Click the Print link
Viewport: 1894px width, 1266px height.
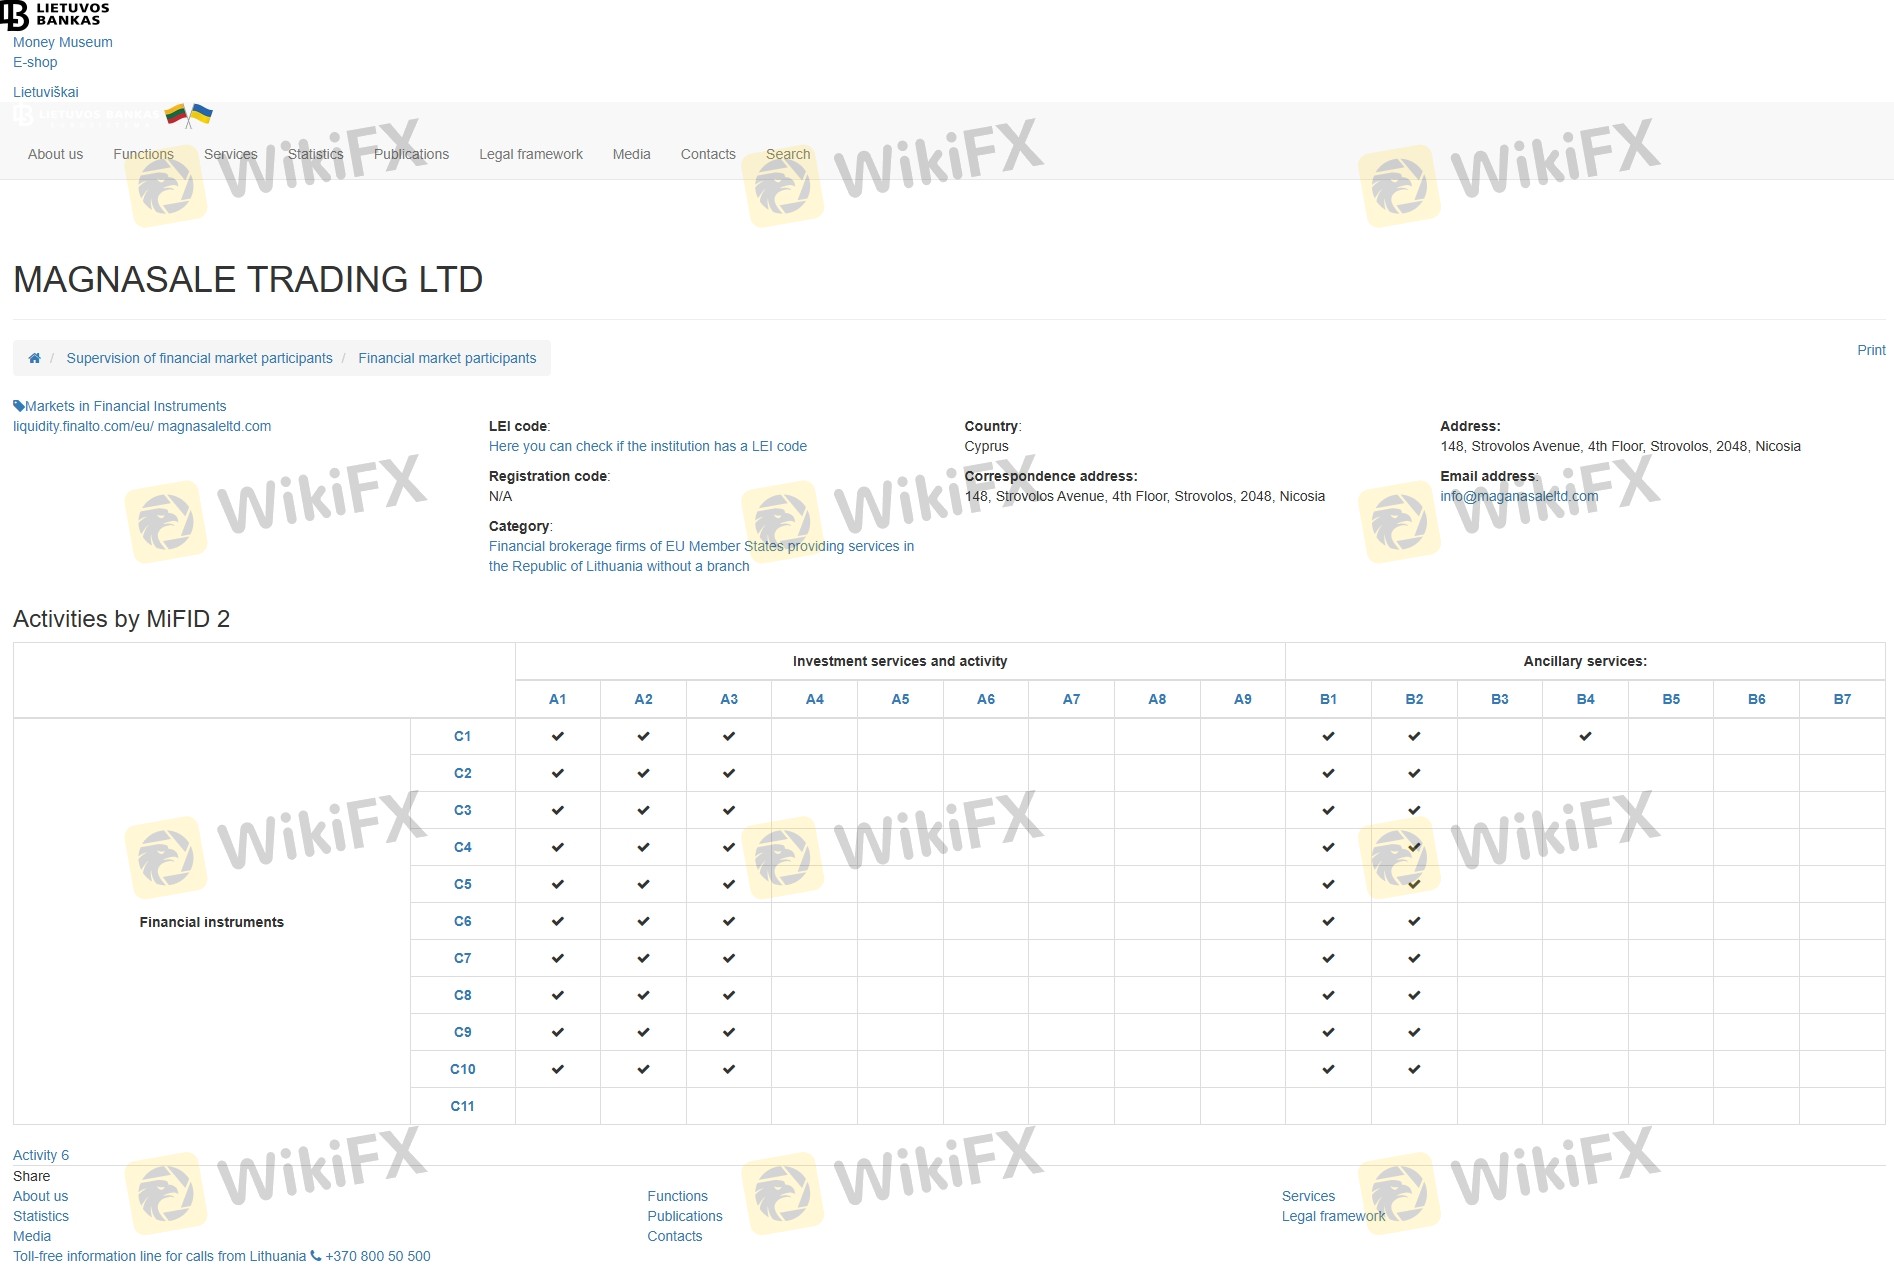point(1871,350)
